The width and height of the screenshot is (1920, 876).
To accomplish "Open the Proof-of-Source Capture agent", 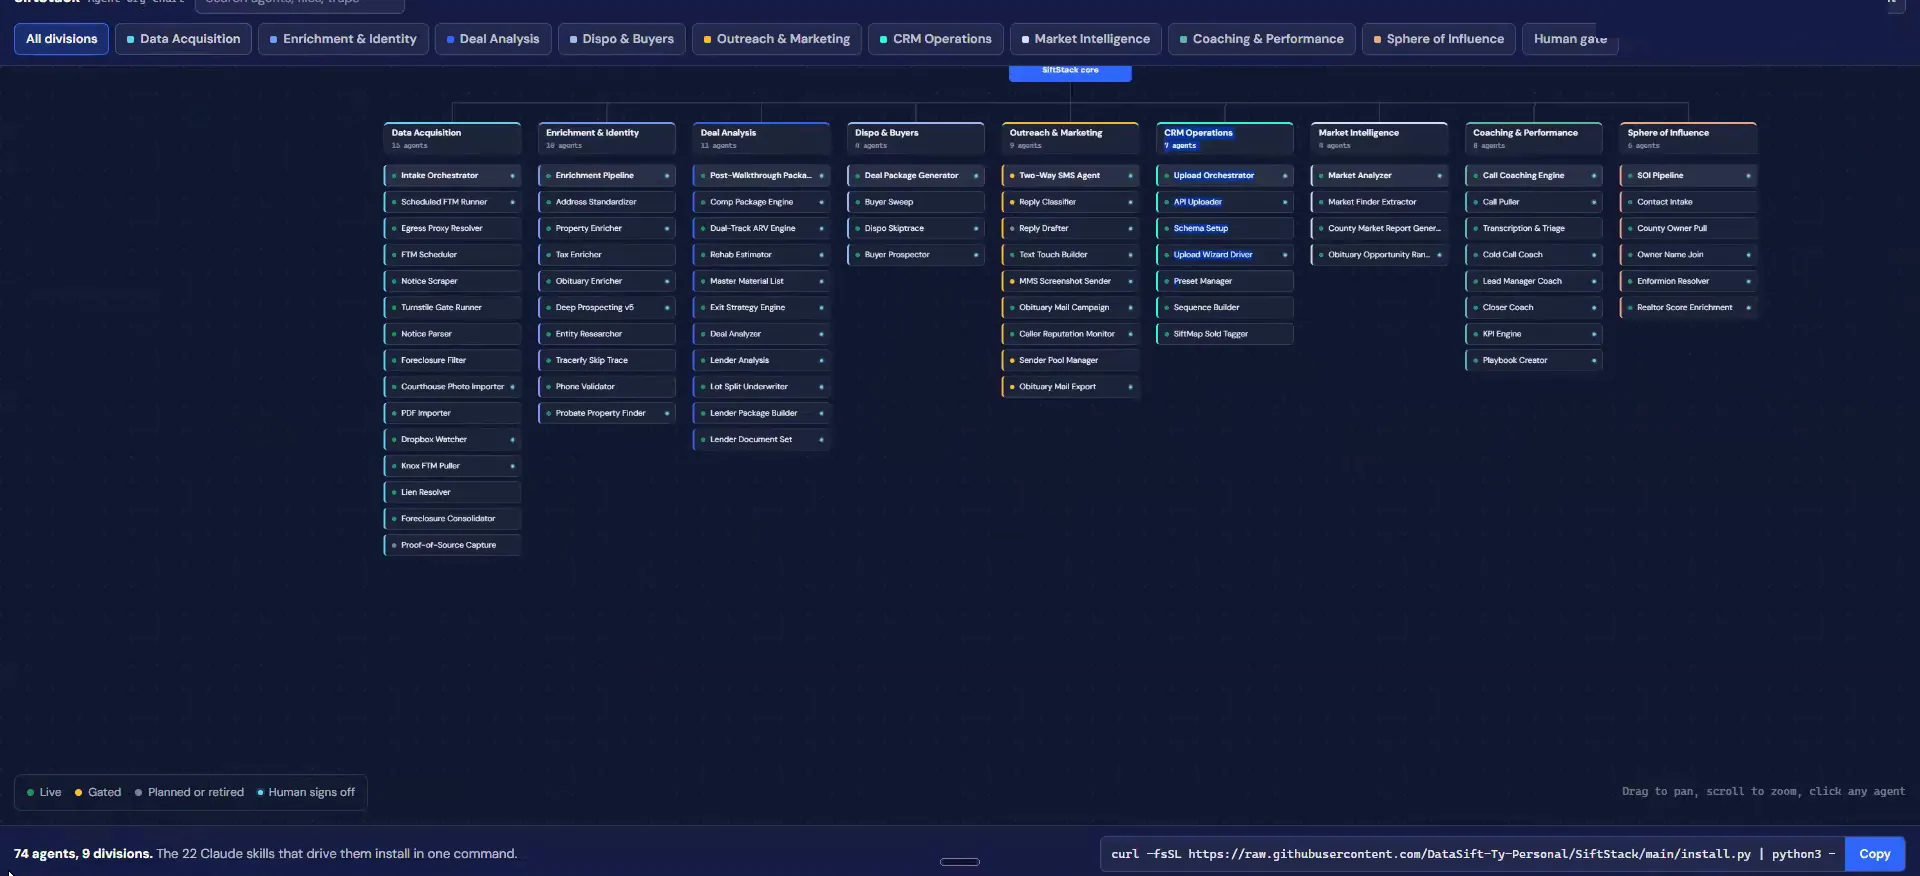I will (x=452, y=545).
